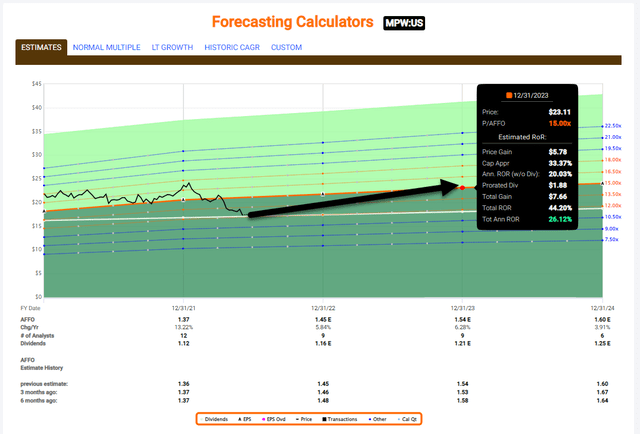Select the Historic CAGR tab
The image size is (640, 434).
(234, 47)
